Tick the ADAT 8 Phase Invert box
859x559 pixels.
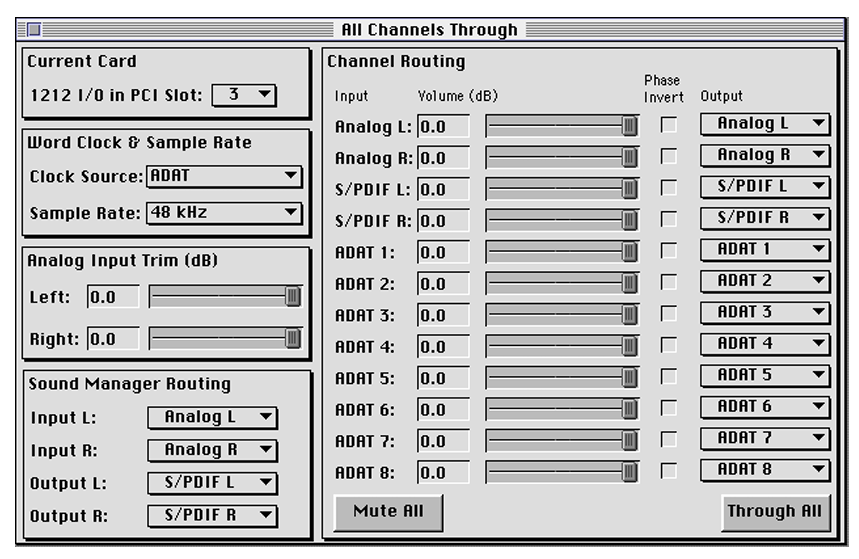(x=668, y=470)
